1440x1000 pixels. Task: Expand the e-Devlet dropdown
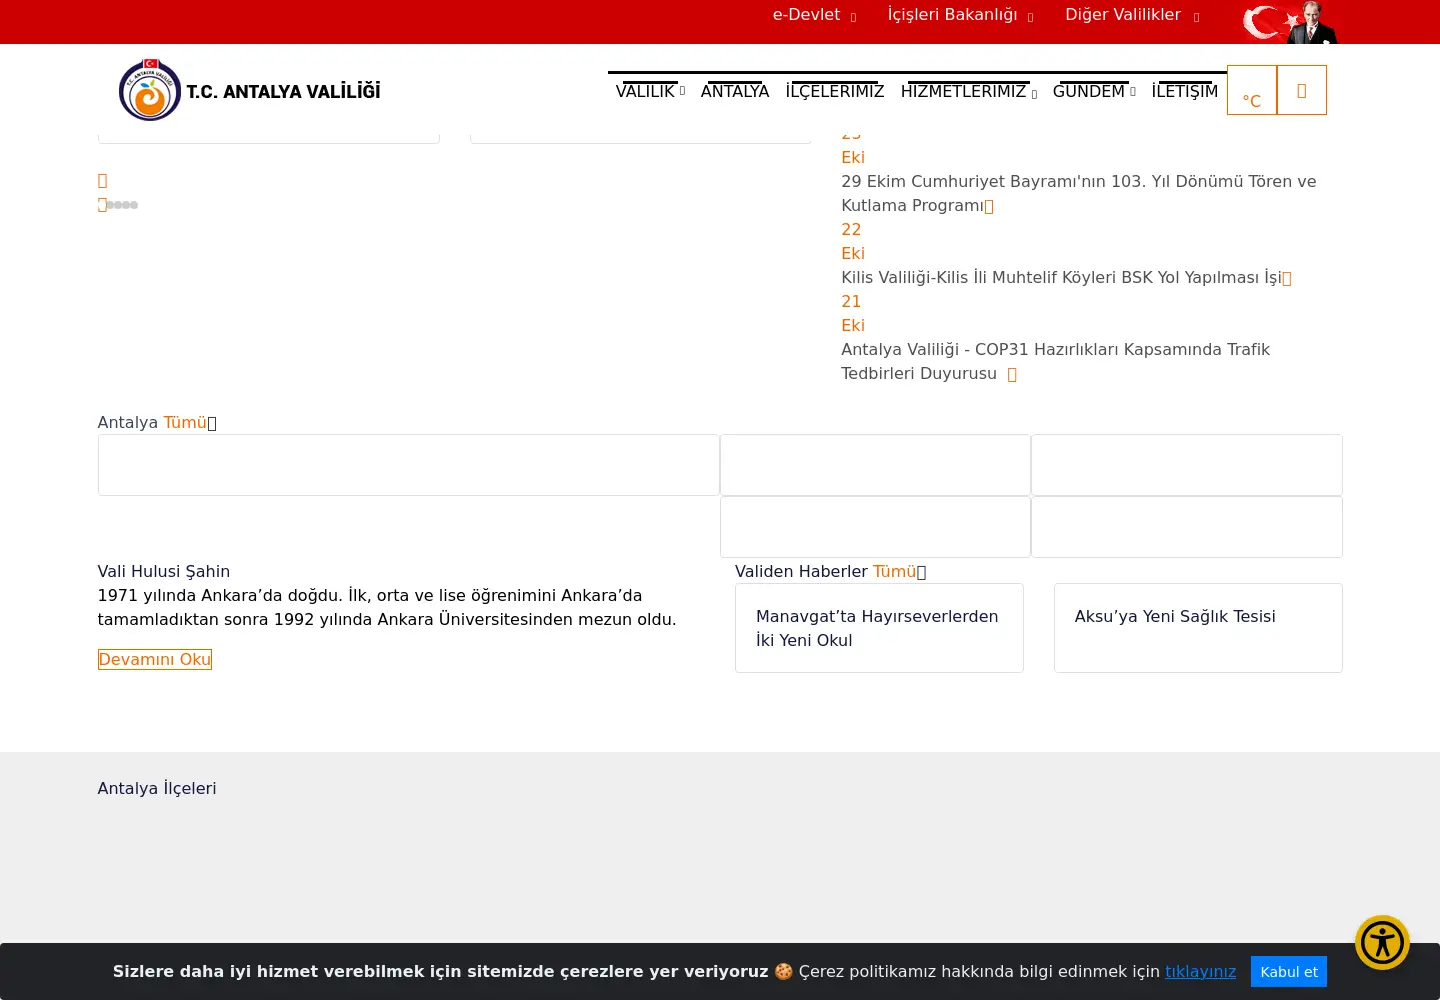[814, 15]
